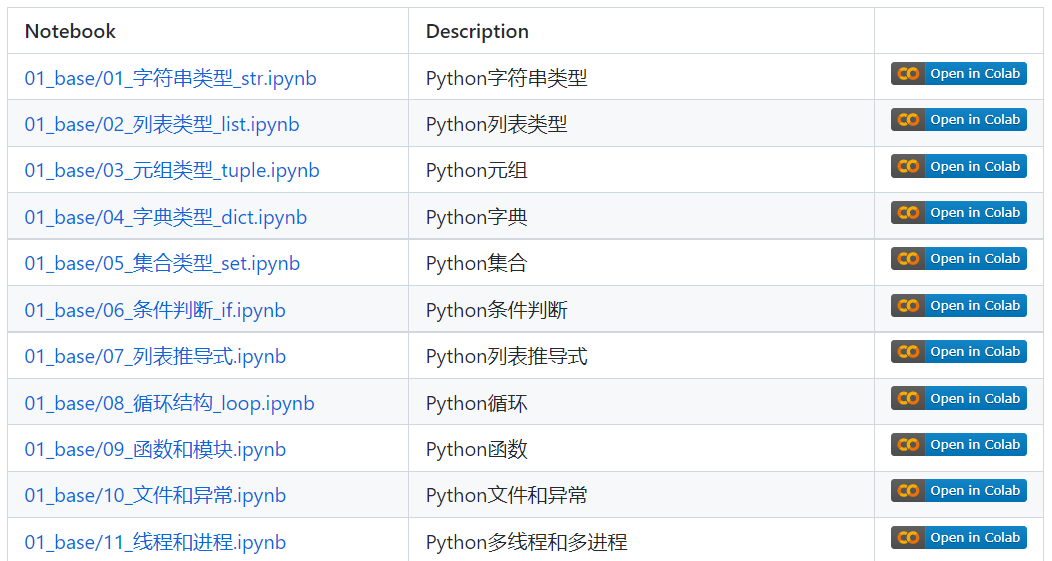Open the 03_元组类型_tuple.ipynb notebook link

(x=172, y=171)
